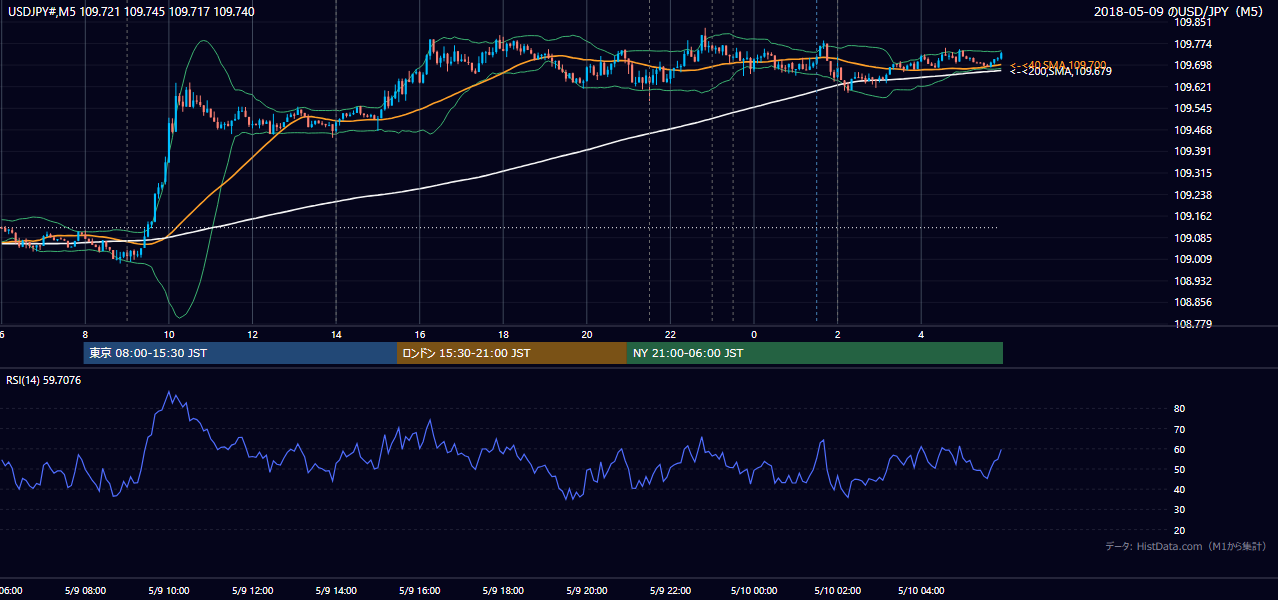The height and width of the screenshot is (600, 1278).
Task: Click price axis label 109.698
Action: 1193,65
